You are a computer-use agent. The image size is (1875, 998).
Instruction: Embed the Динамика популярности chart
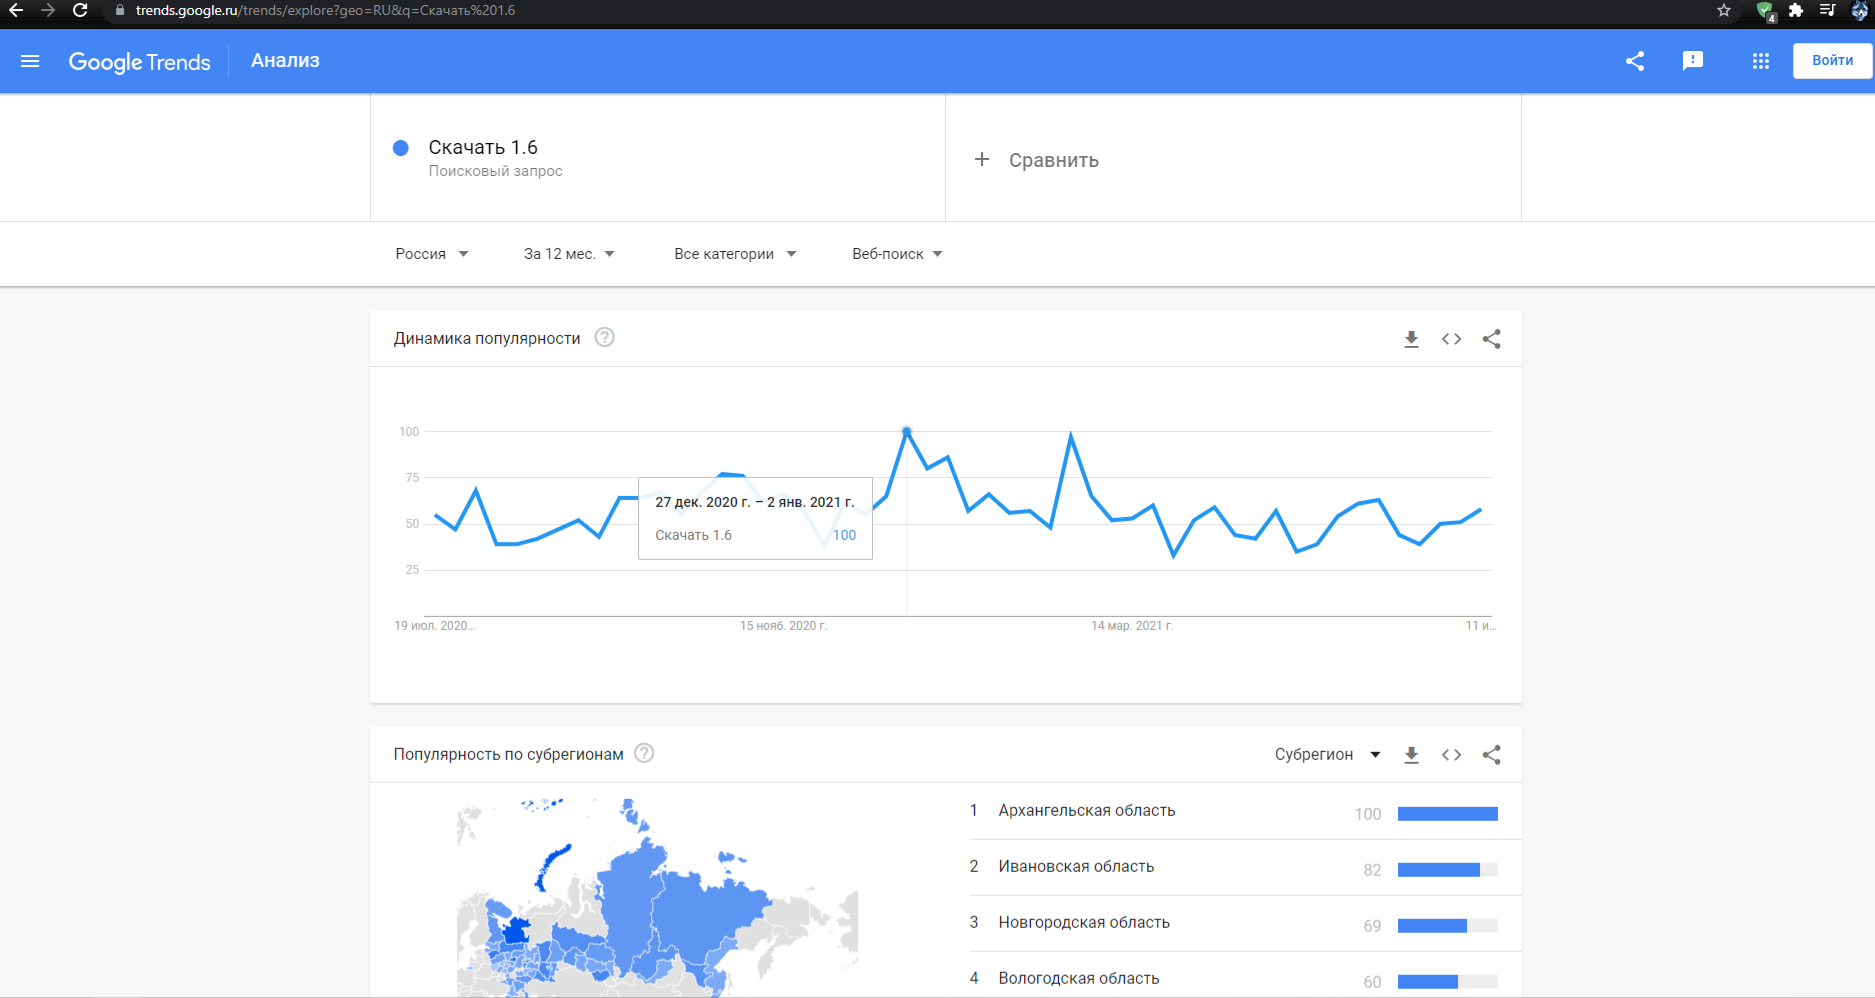click(x=1451, y=339)
